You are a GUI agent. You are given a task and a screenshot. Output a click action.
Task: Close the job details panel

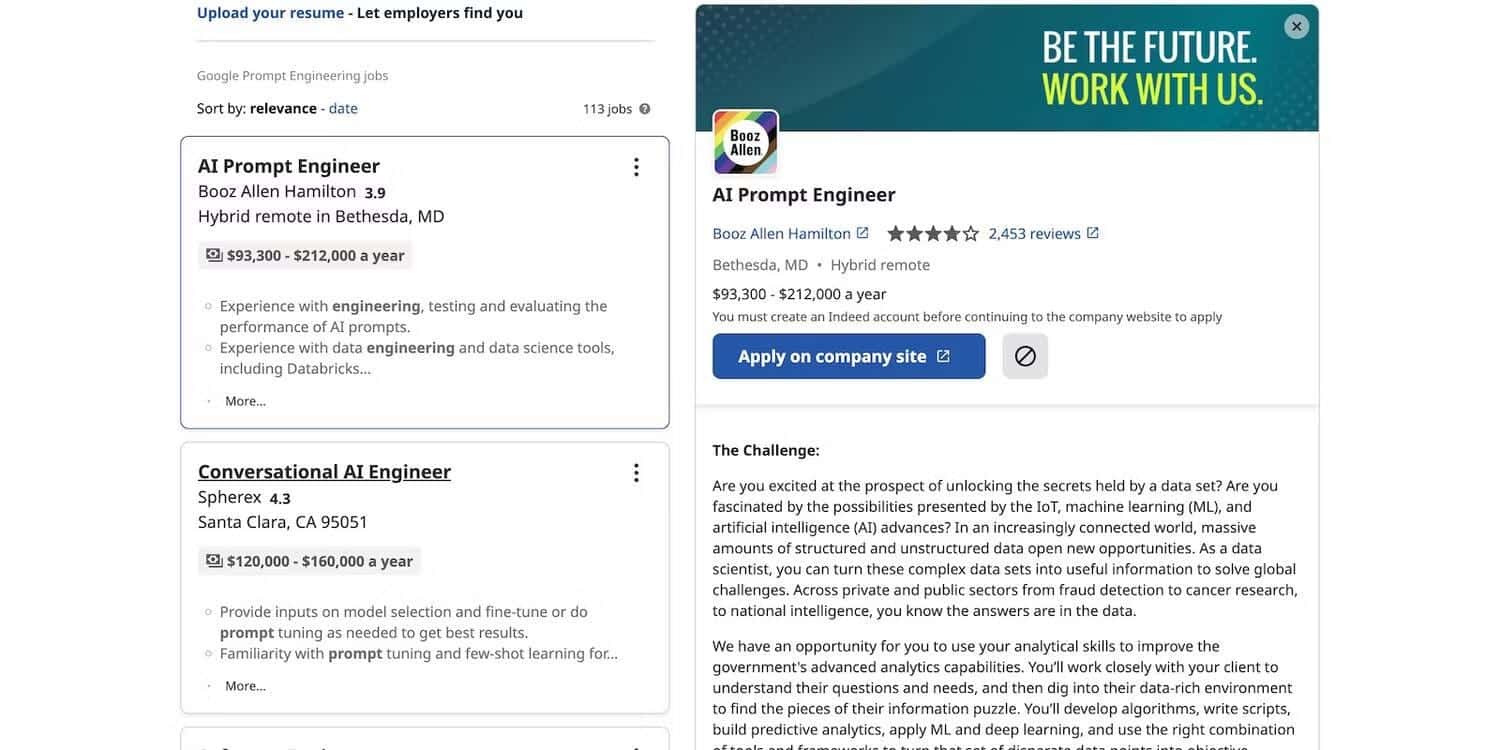point(1297,27)
